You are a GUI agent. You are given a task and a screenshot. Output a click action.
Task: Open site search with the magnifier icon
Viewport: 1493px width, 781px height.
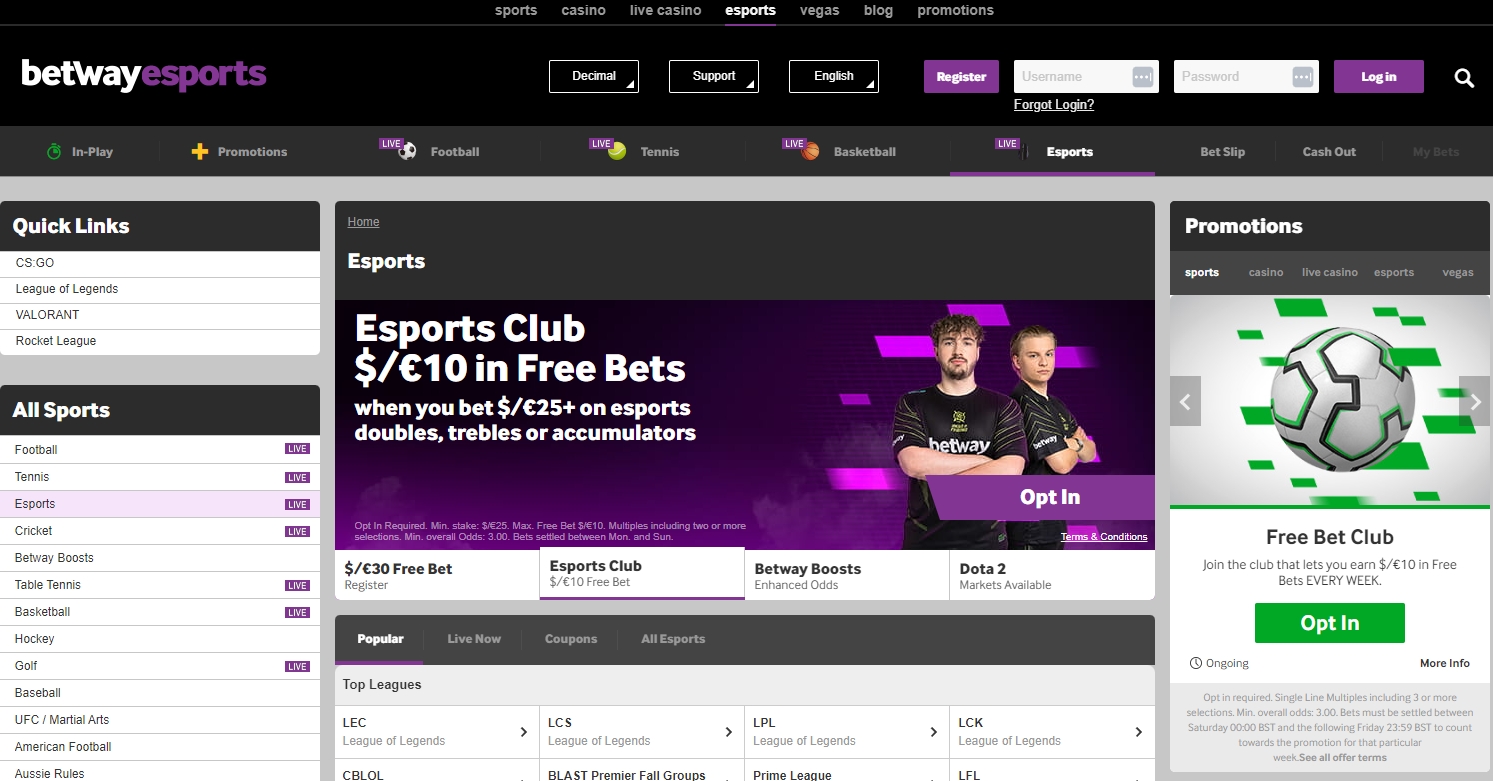point(1464,78)
